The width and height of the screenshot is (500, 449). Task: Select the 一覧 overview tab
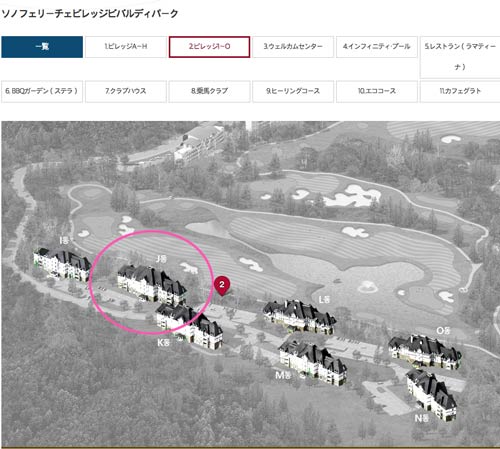pos(42,47)
